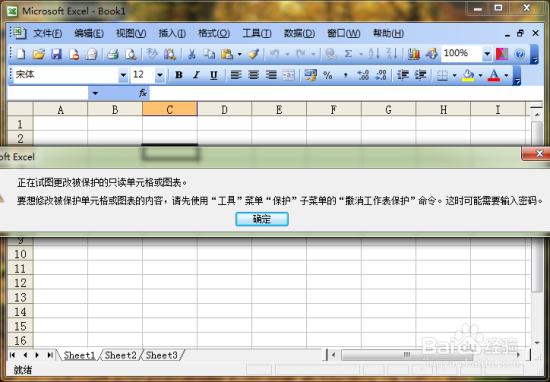Cut selection with the scissors icon

192,54
